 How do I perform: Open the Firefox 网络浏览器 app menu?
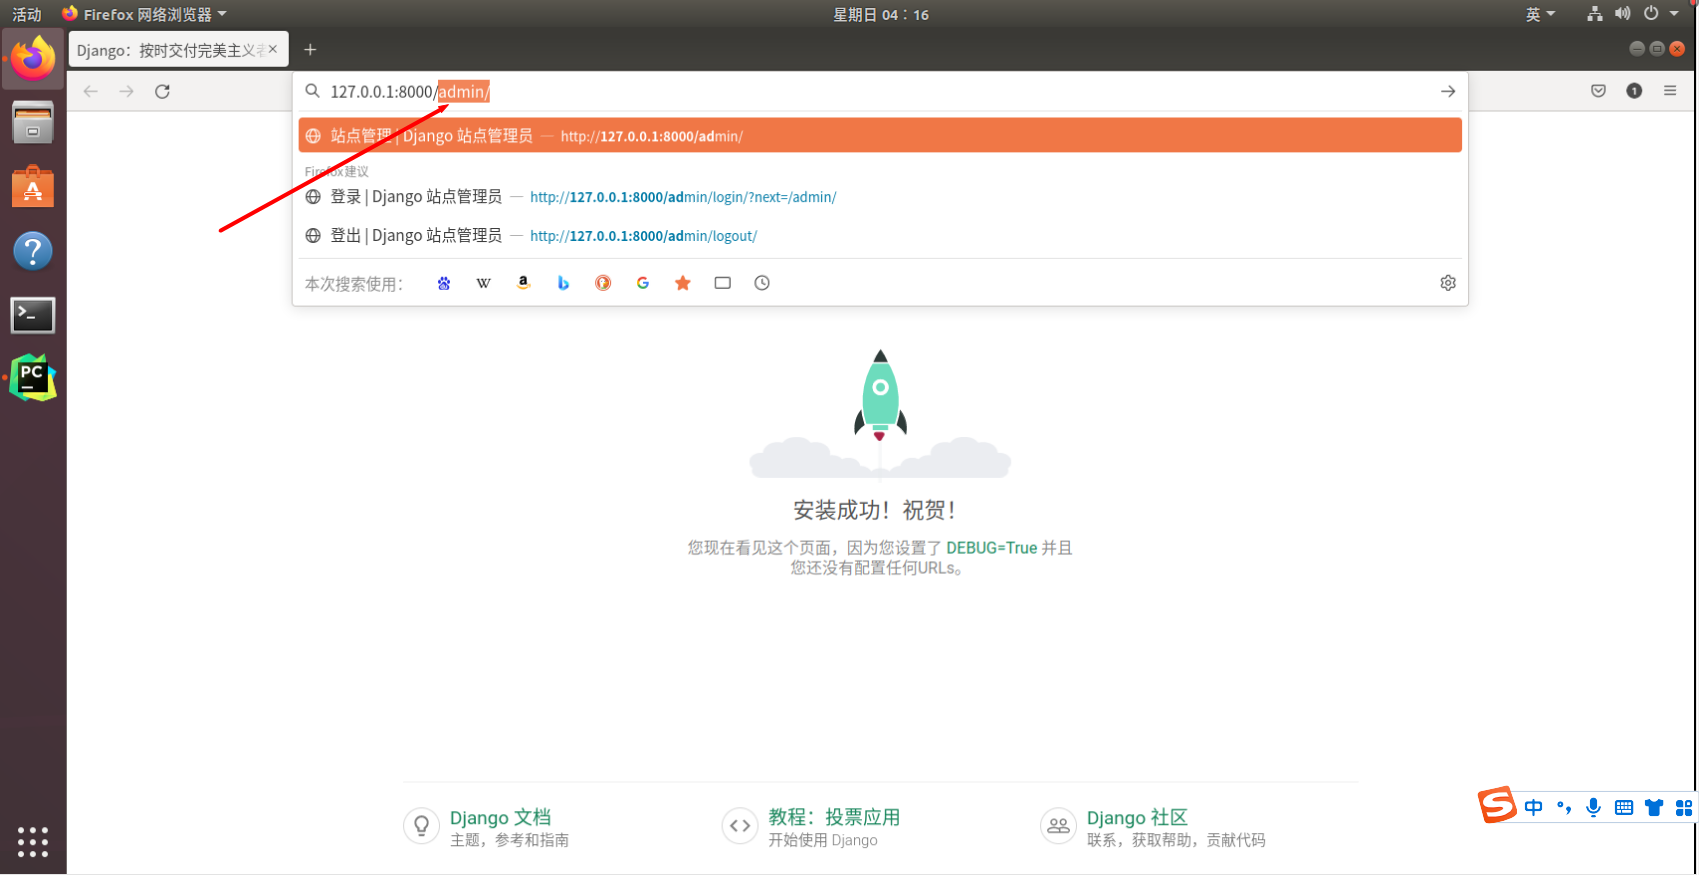click(145, 14)
